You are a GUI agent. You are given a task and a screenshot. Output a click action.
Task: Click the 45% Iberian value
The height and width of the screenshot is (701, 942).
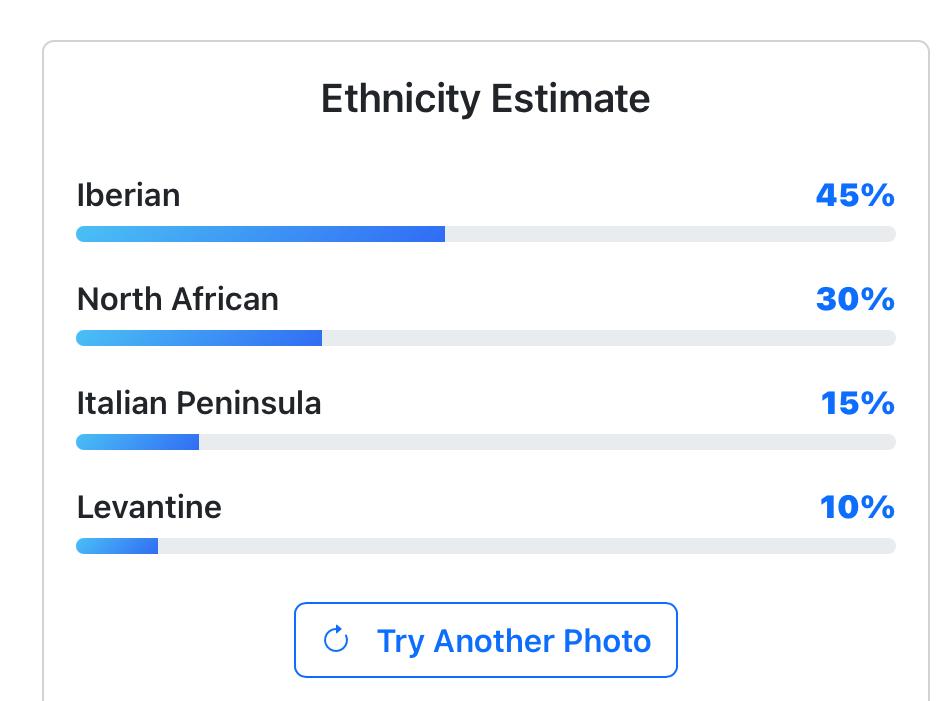[854, 195]
